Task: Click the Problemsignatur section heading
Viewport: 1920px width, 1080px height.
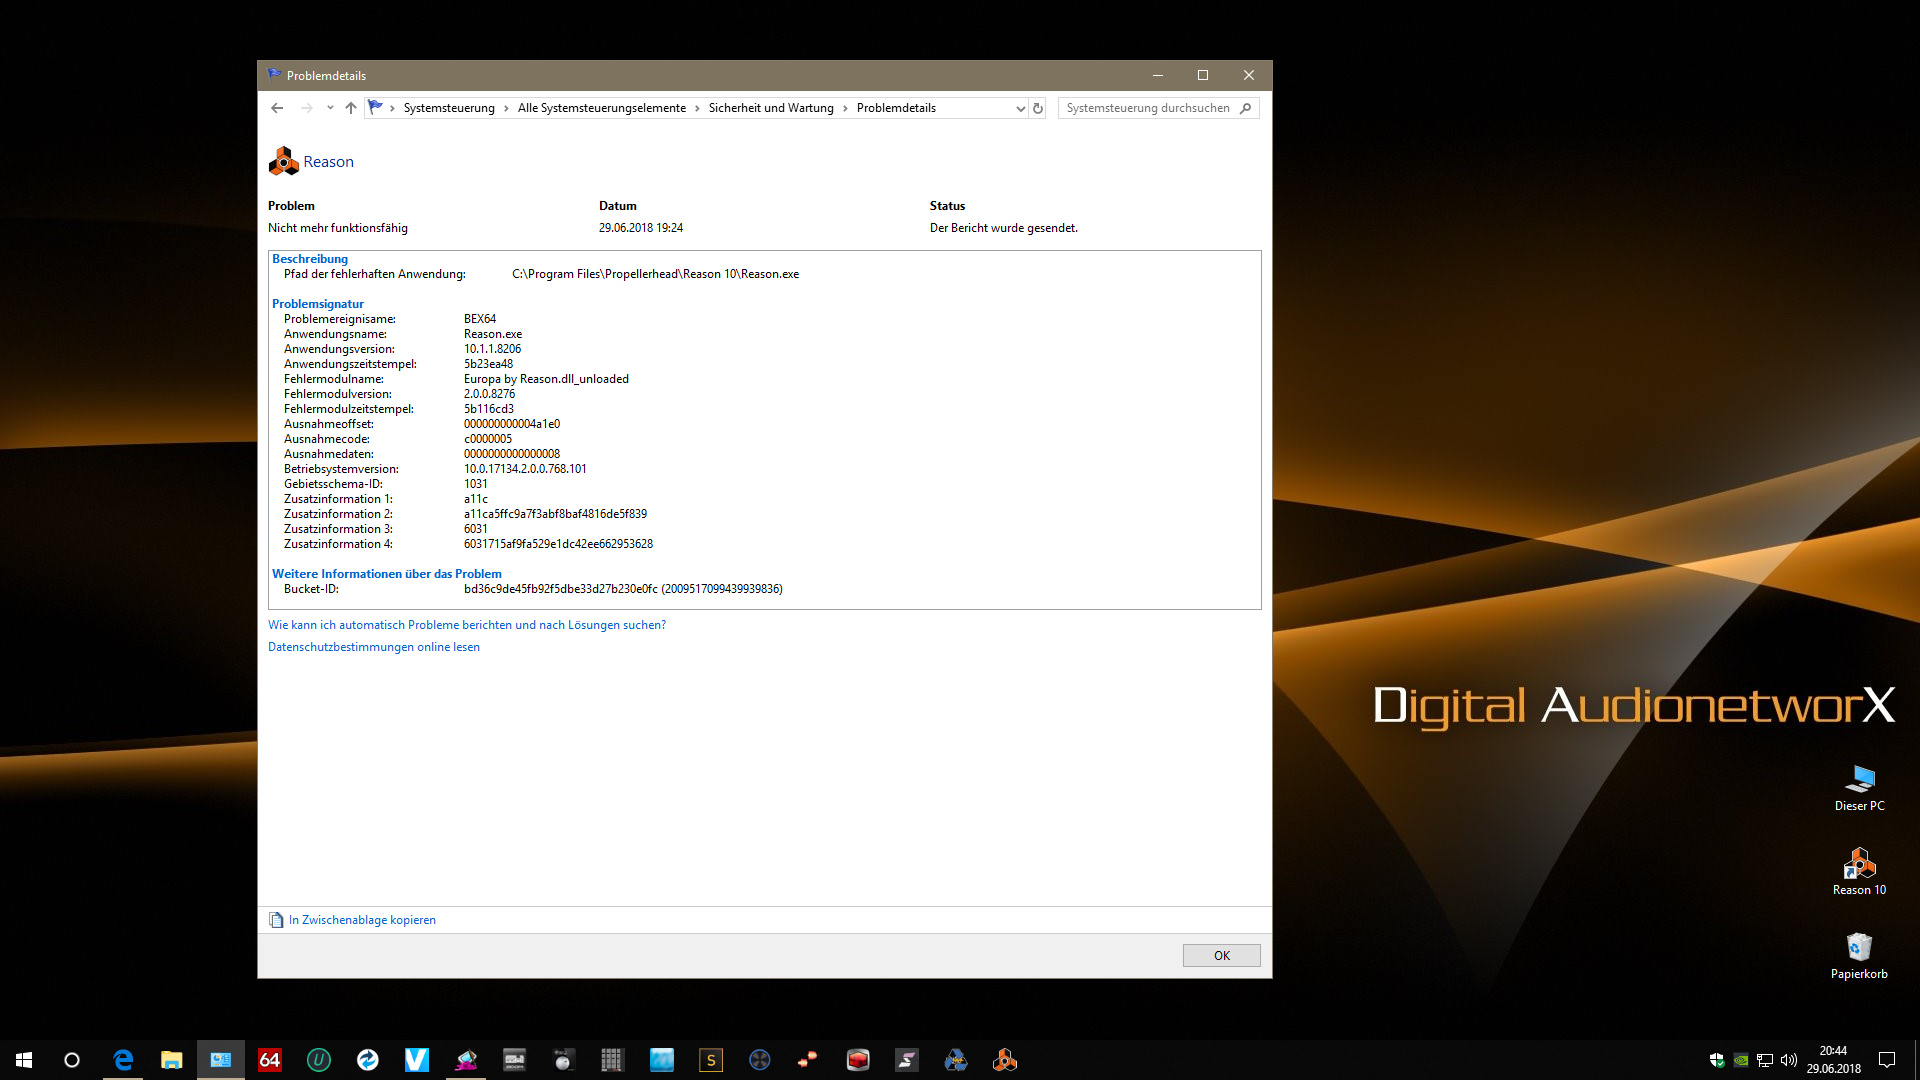Action: coord(318,304)
